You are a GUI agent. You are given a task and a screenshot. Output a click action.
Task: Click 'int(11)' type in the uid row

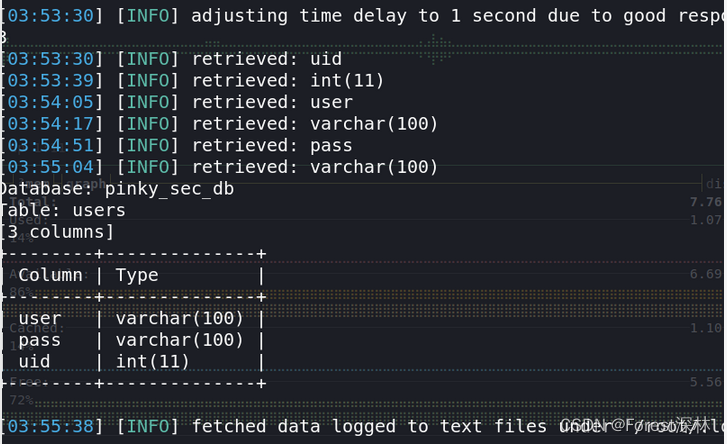pos(153,362)
